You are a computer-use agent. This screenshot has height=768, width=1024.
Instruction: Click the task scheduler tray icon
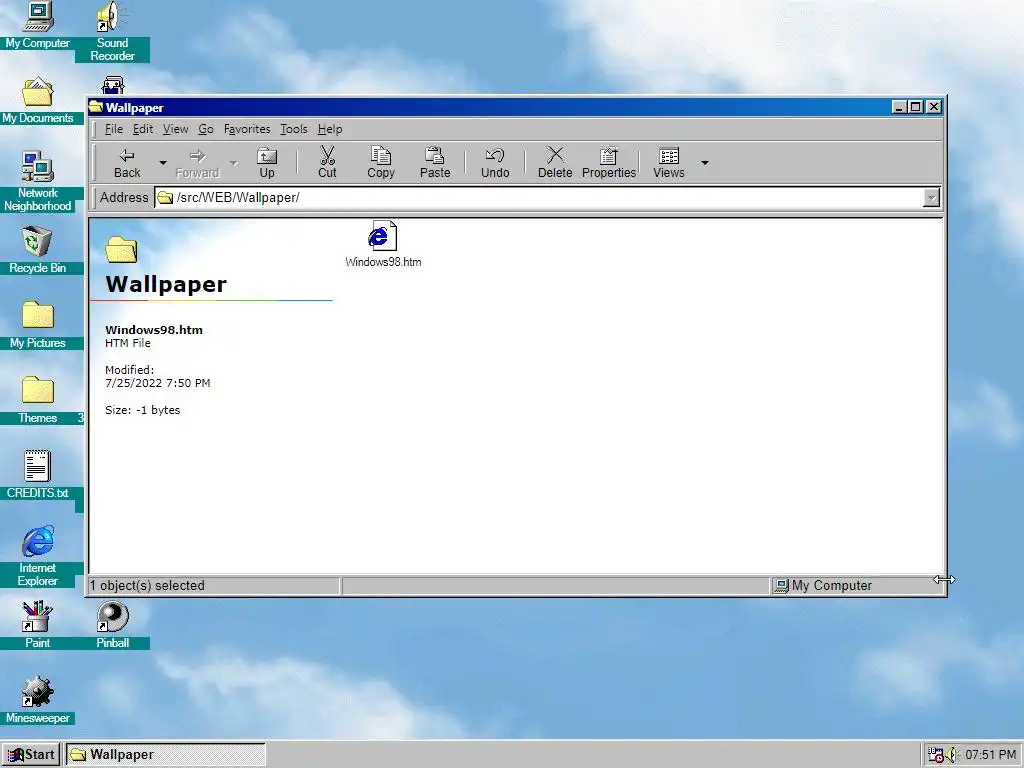click(x=936, y=754)
